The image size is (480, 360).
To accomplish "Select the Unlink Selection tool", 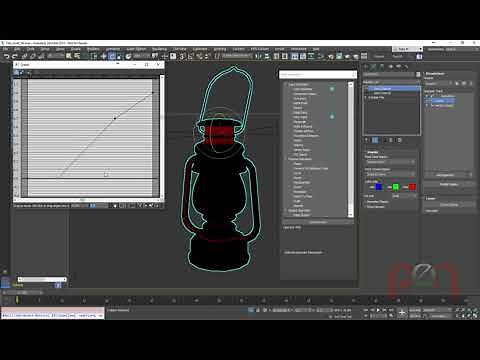I will (32, 56).
